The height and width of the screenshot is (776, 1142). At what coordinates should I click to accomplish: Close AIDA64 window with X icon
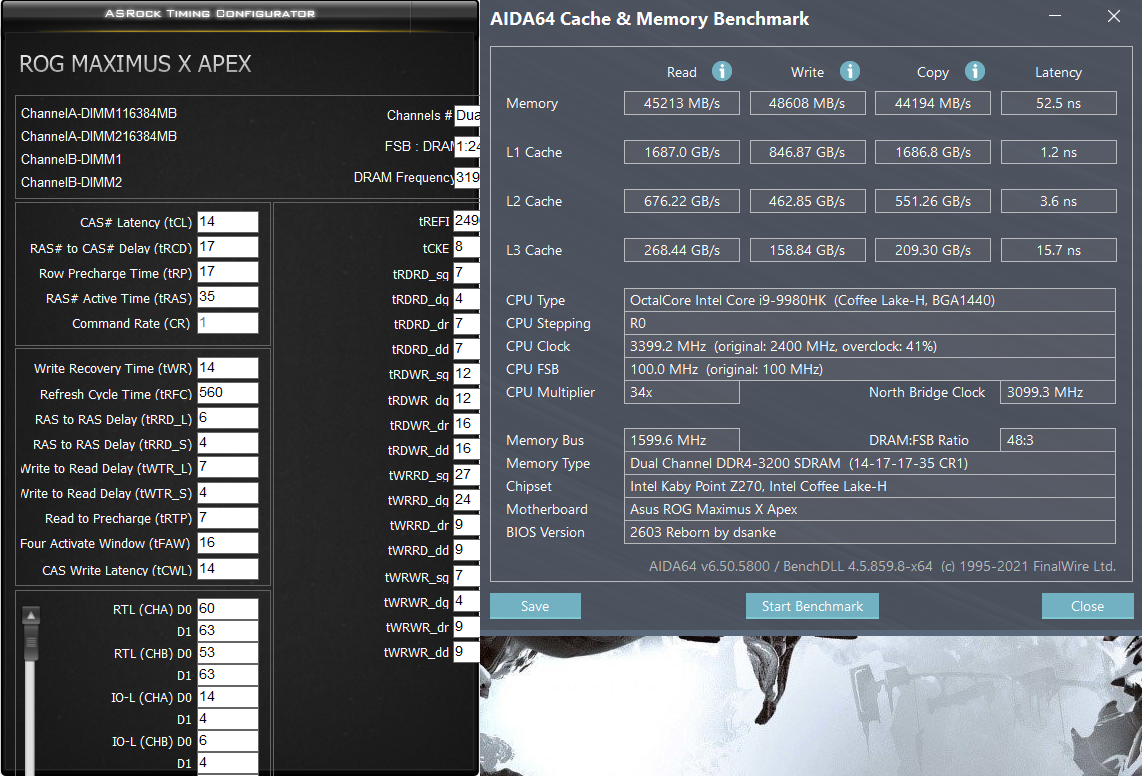coord(1114,16)
